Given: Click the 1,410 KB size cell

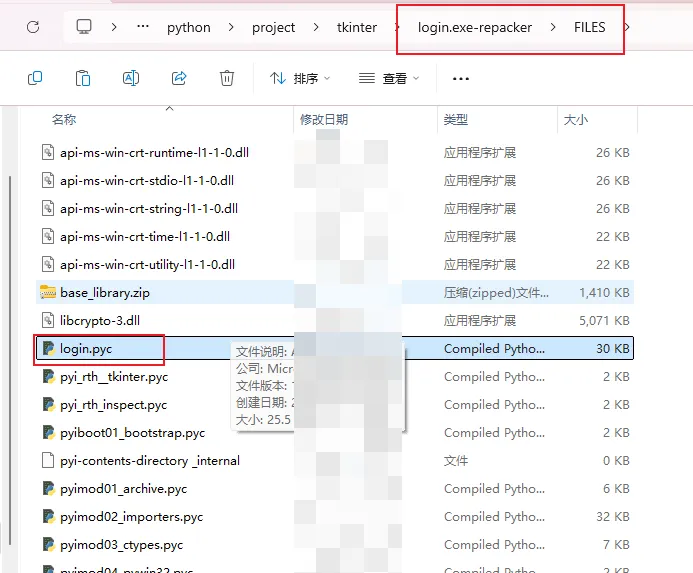Looking at the screenshot, I should coord(604,293).
